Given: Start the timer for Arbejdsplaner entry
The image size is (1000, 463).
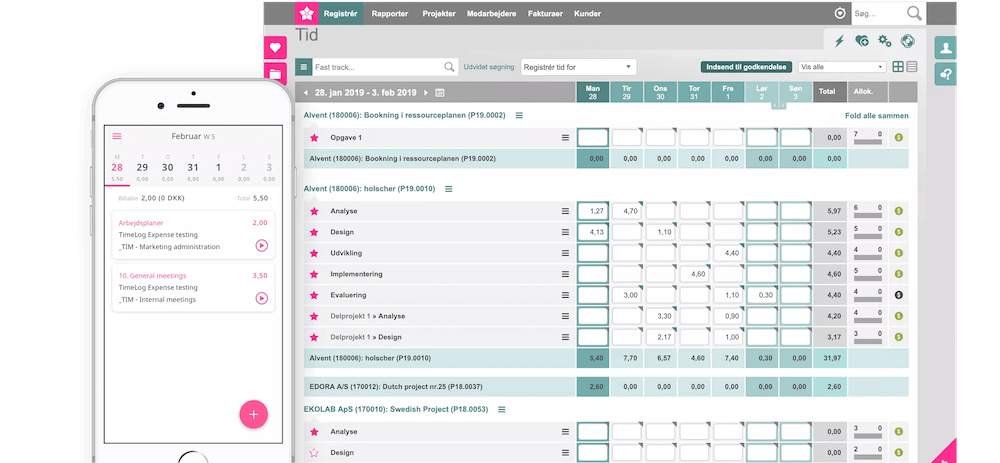Looking at the screenshot, I should tap(261, 245).
